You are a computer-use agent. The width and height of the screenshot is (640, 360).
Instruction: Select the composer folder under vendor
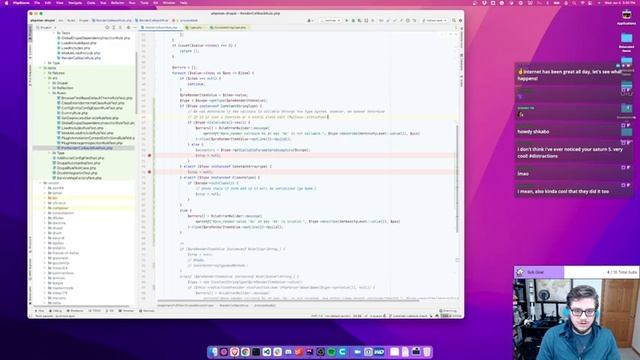57,208
